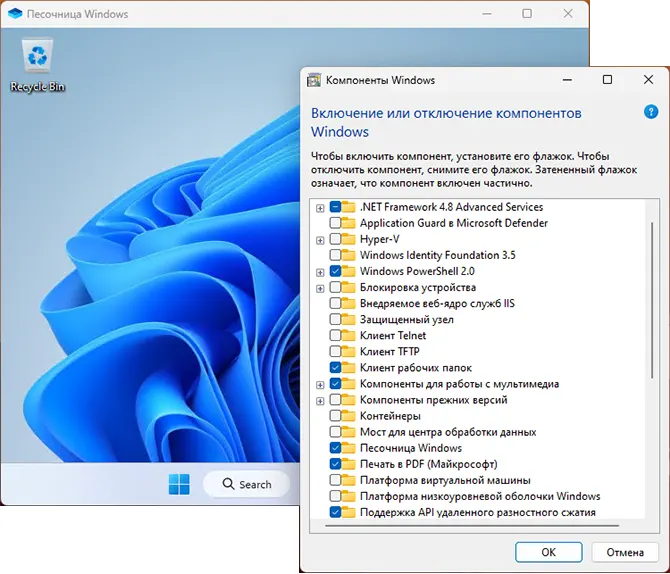Expand the Компоненты прежних версий node
The width and height of the screenshot is (670, 574).
[x=320, y=401]
